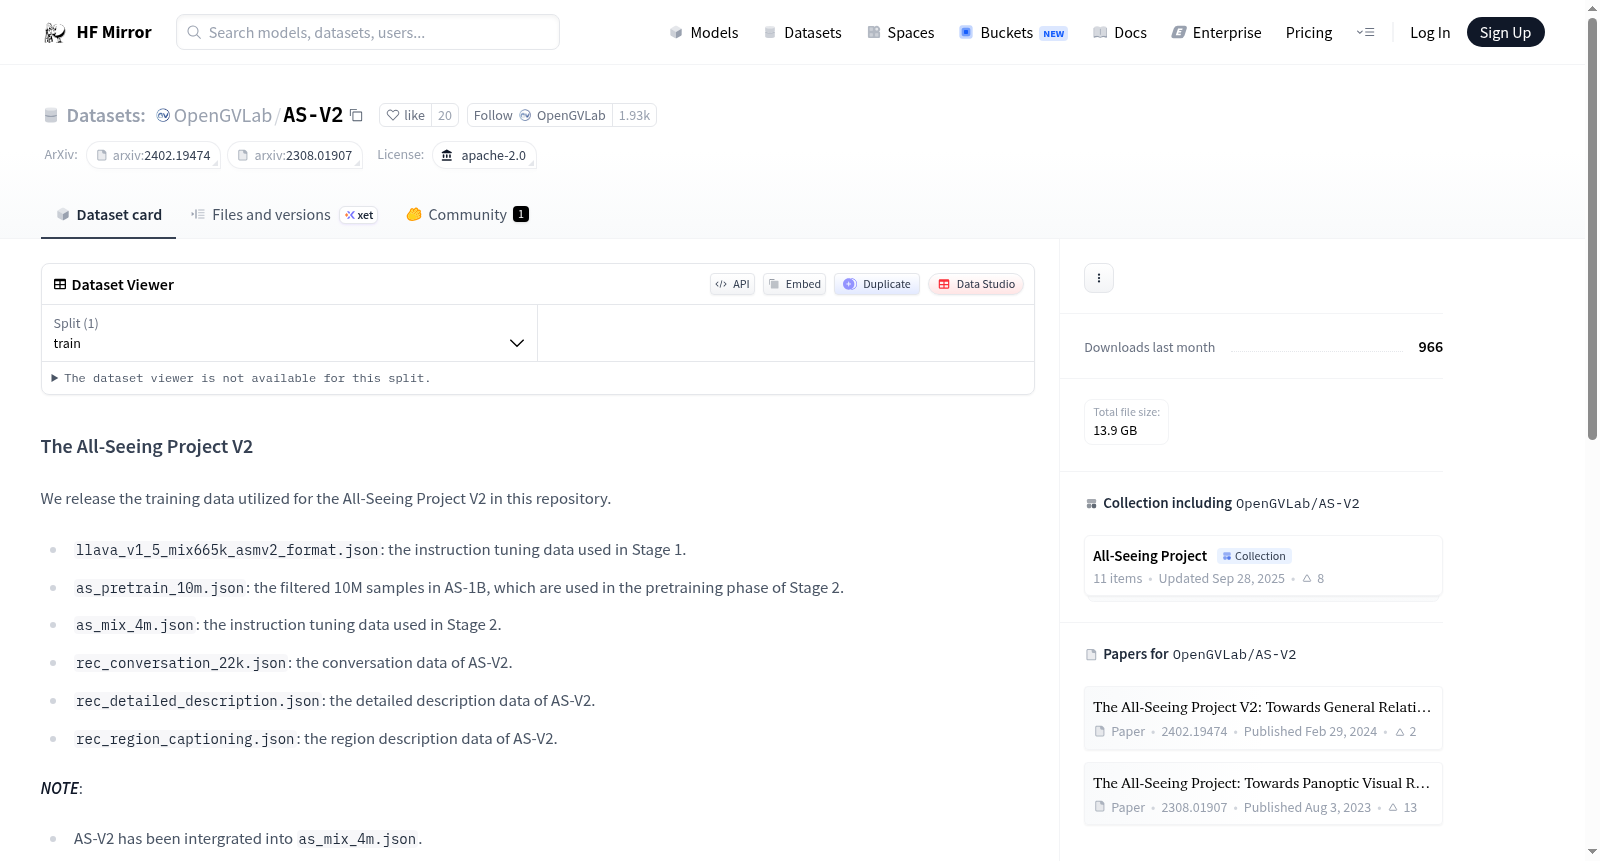Upvote the paper 2402.19474
Viewport: 1600px width, 861px height.
click(1400, 732)
